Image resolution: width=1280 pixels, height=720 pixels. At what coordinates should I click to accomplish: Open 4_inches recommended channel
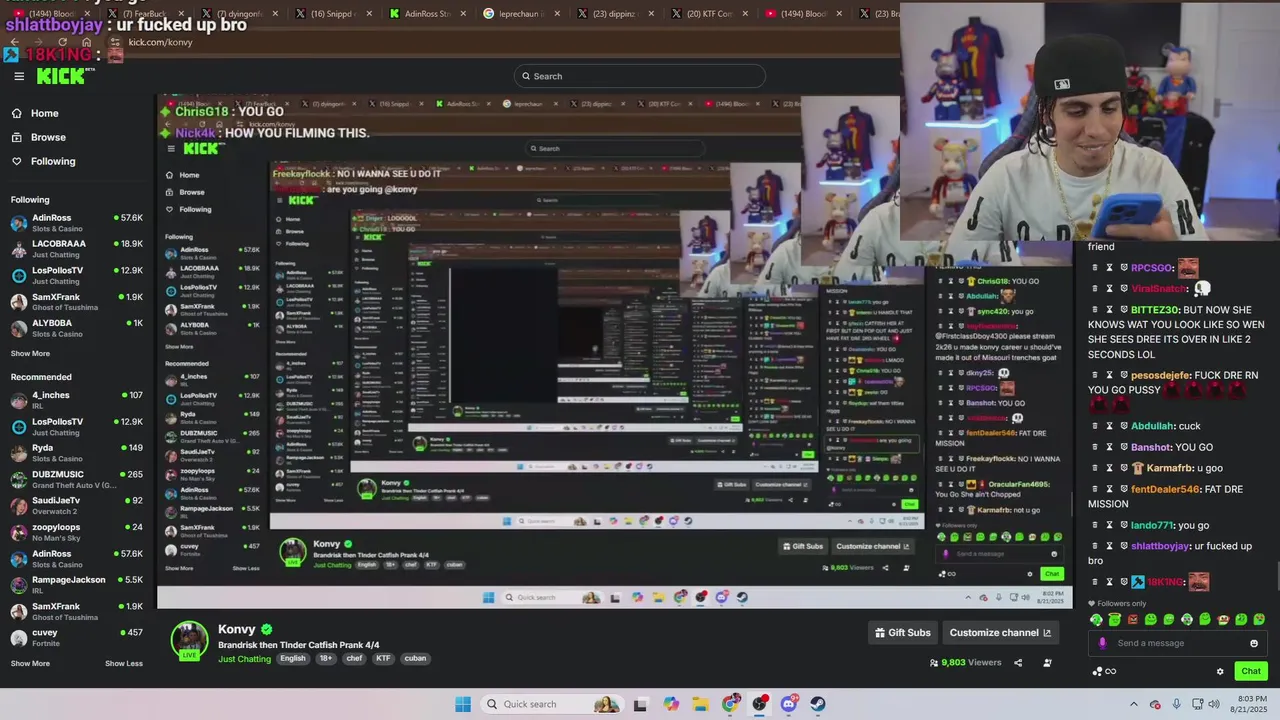[77, 400]
